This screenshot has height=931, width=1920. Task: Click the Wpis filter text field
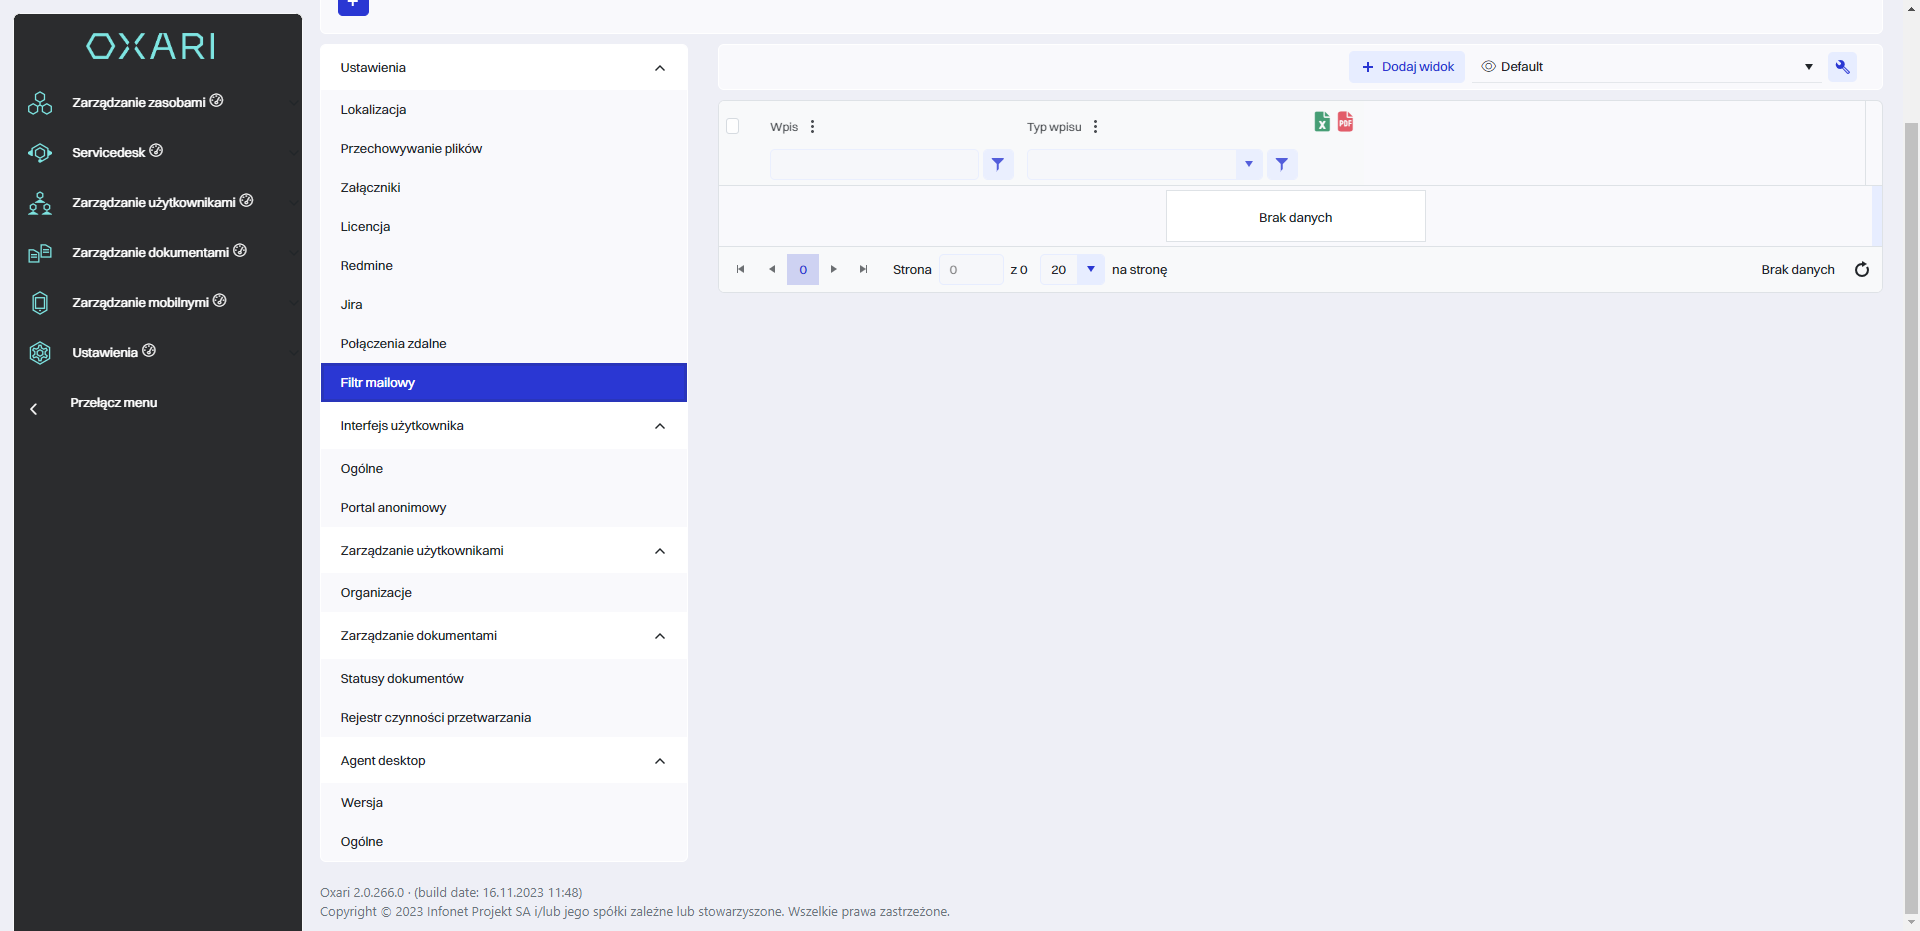tap(873, 165)
